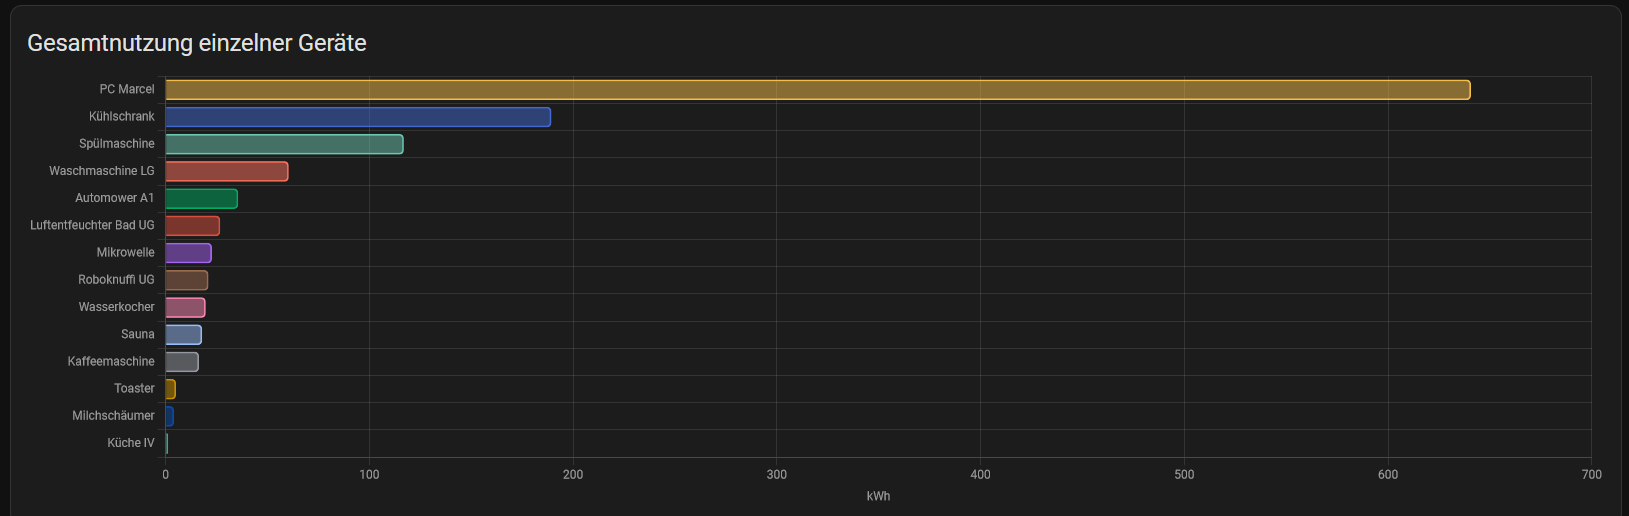Click the 'Gesamtnutzung einzelner Geräte' card title
Viewport: 1629px width, 516px height.
[197, 43]
